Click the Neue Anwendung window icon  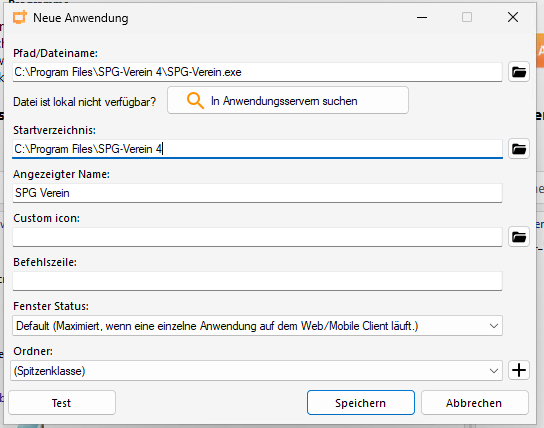coord(20,17)
